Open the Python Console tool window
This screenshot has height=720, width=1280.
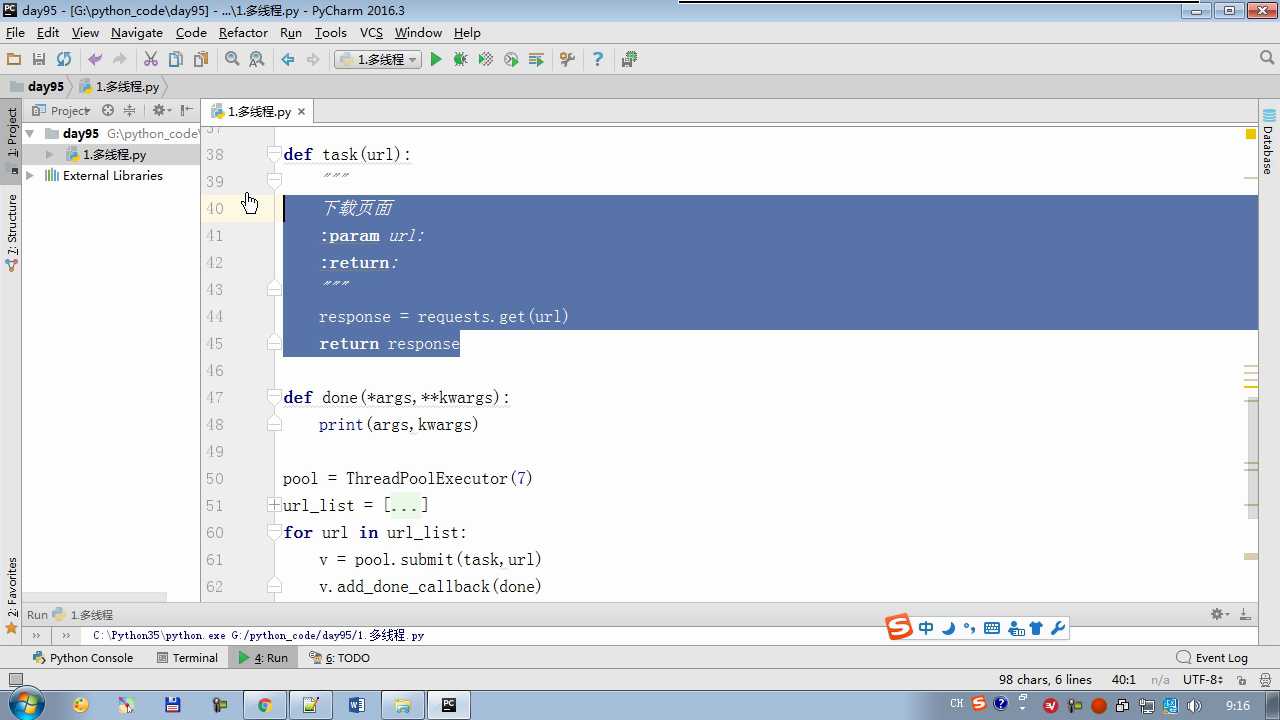pyautogui.click(x=83, y=658)
